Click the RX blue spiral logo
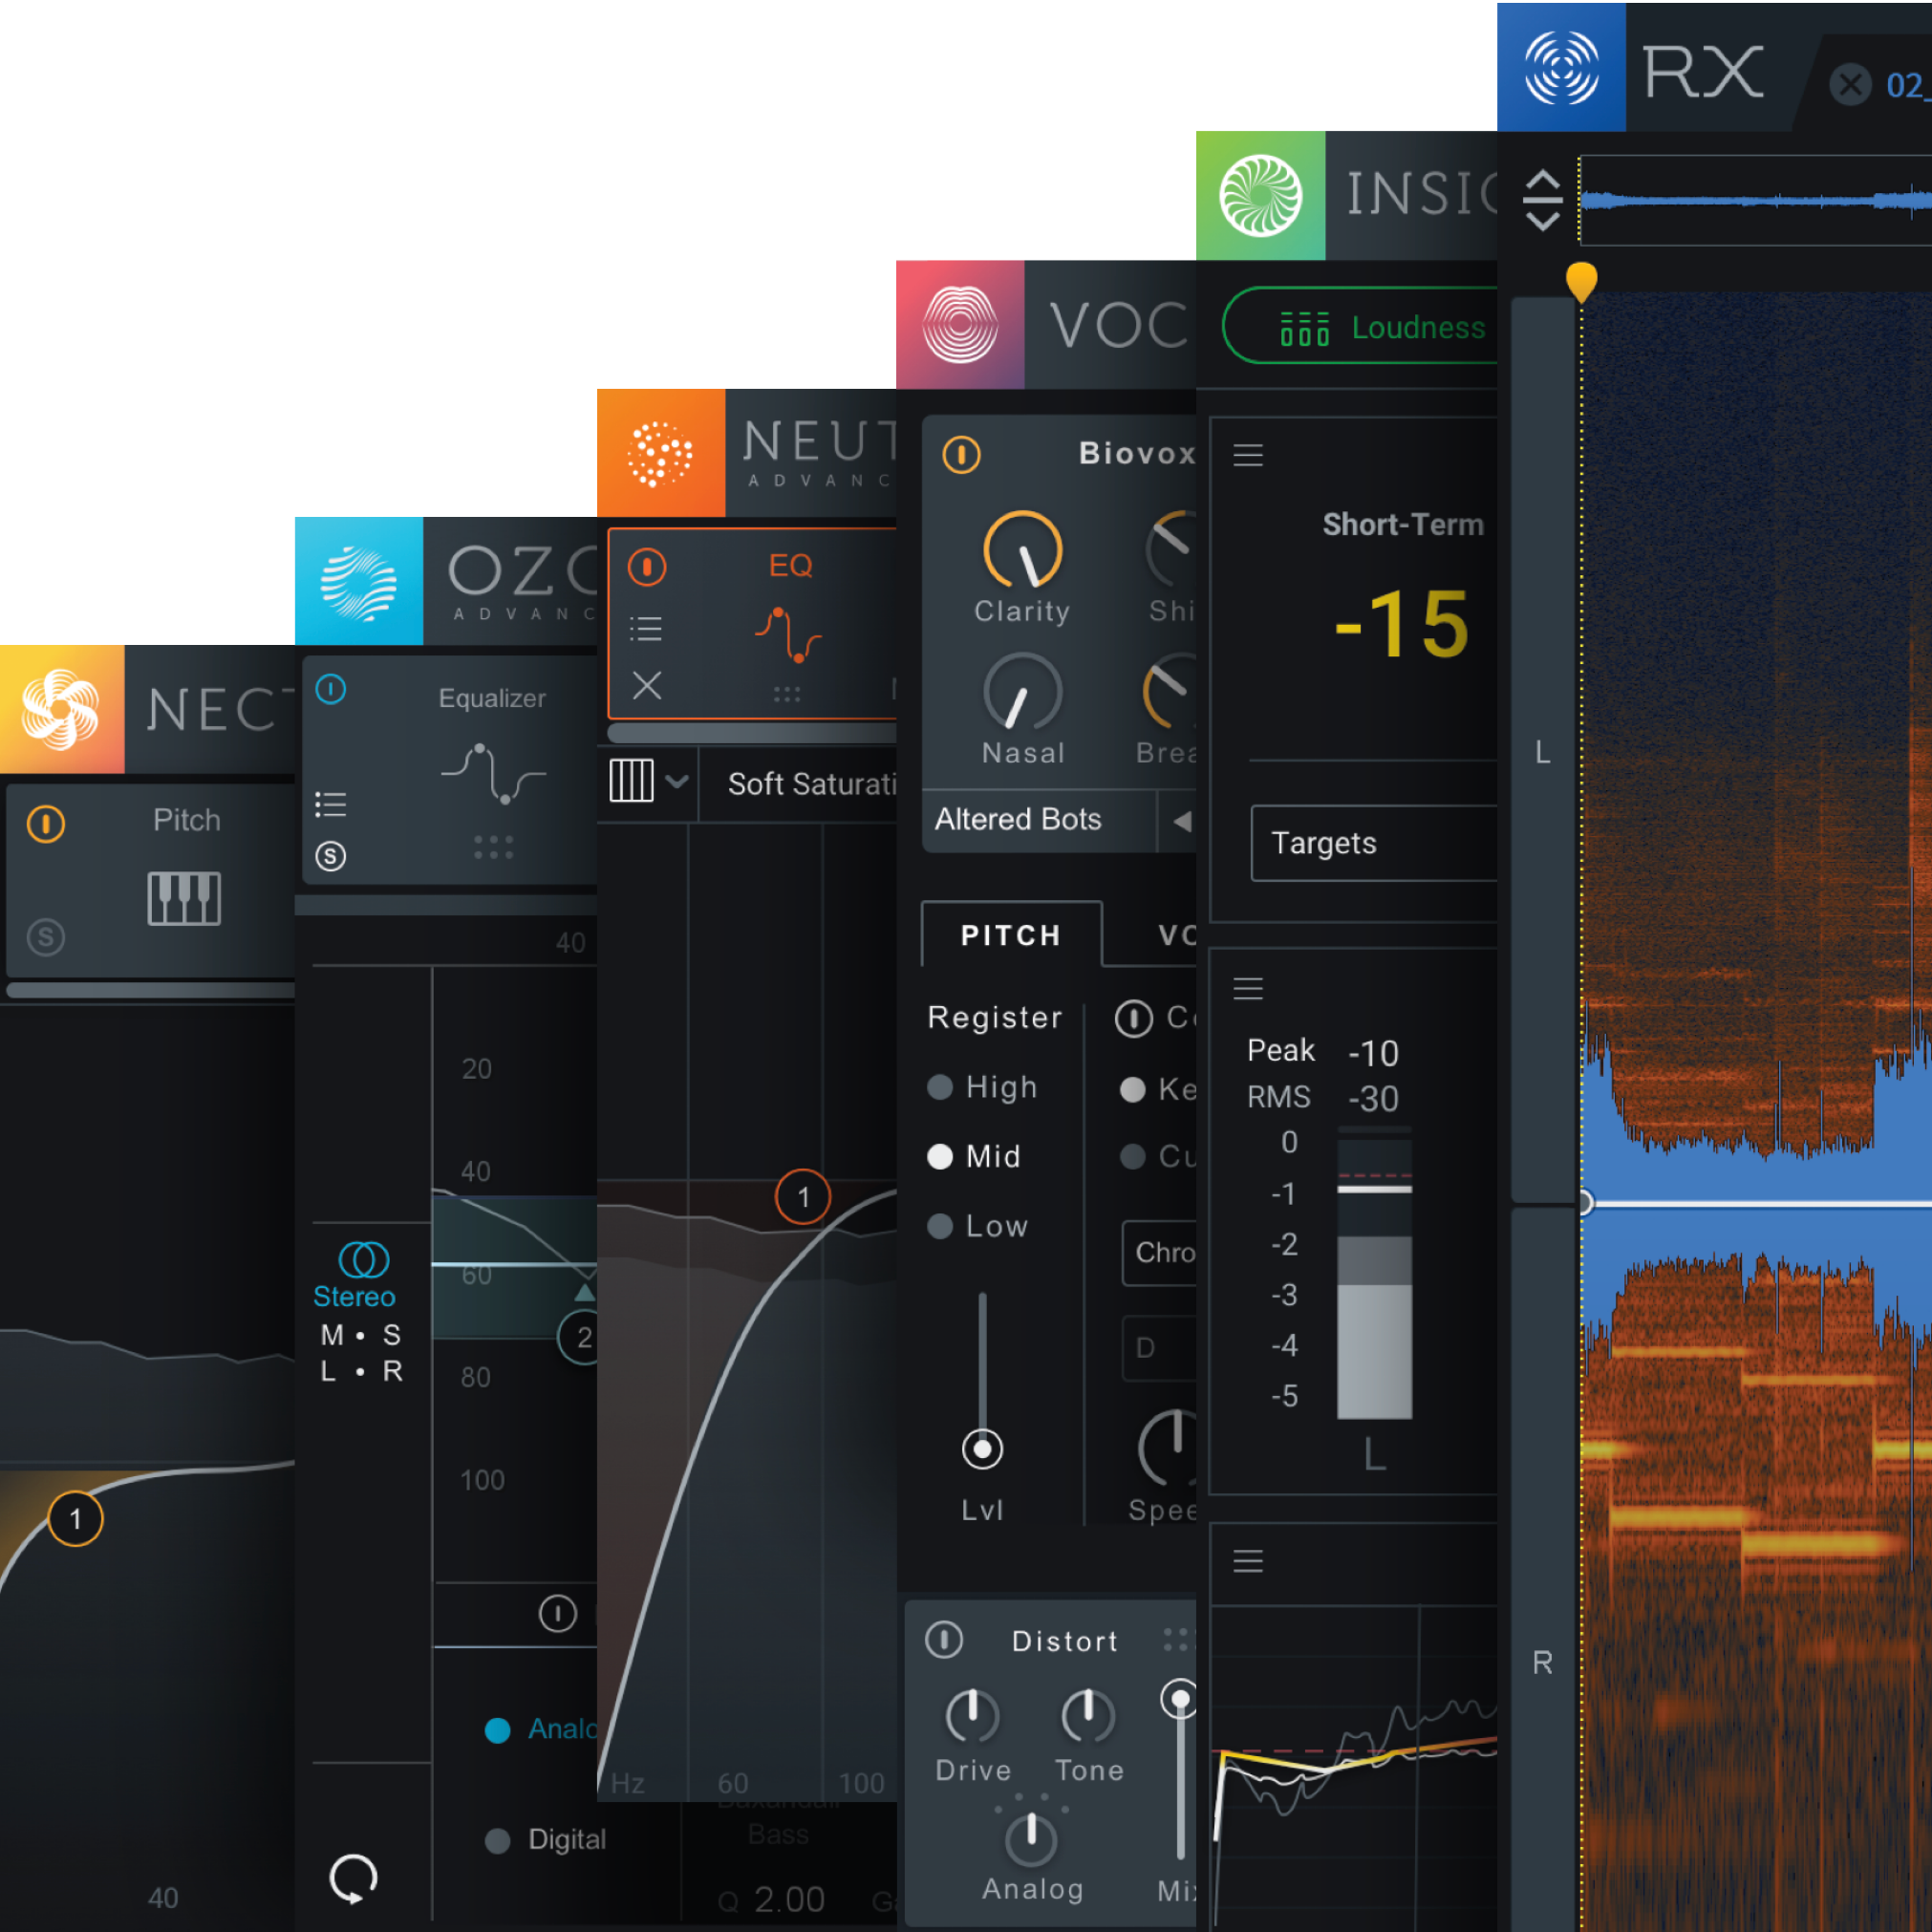Viewport: 1932px width, 1932px height. (1561, 68)
